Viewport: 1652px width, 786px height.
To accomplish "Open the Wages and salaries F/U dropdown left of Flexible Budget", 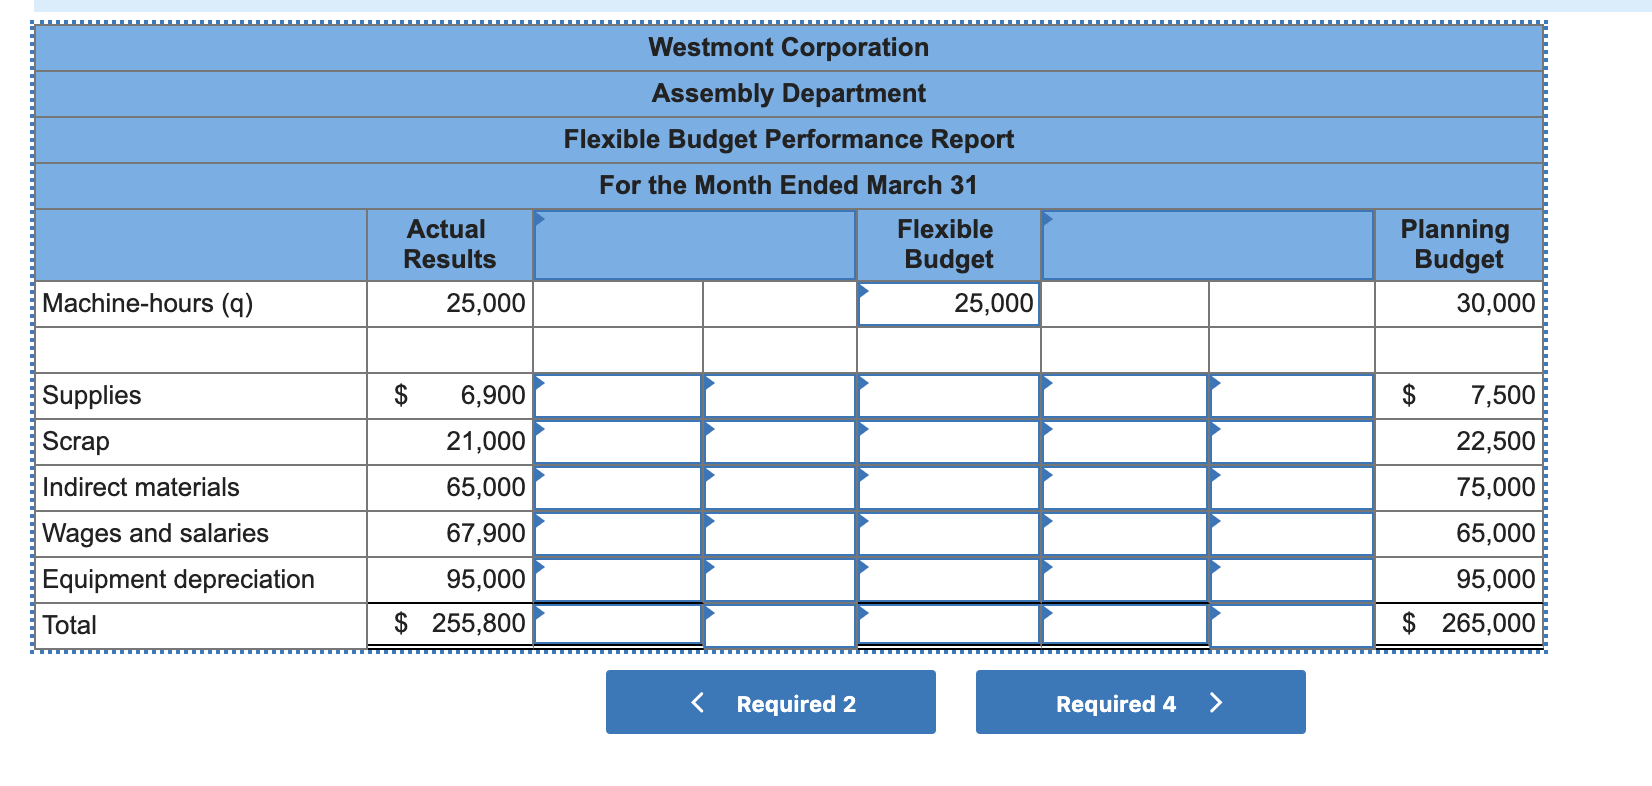I will click(780, 534).
